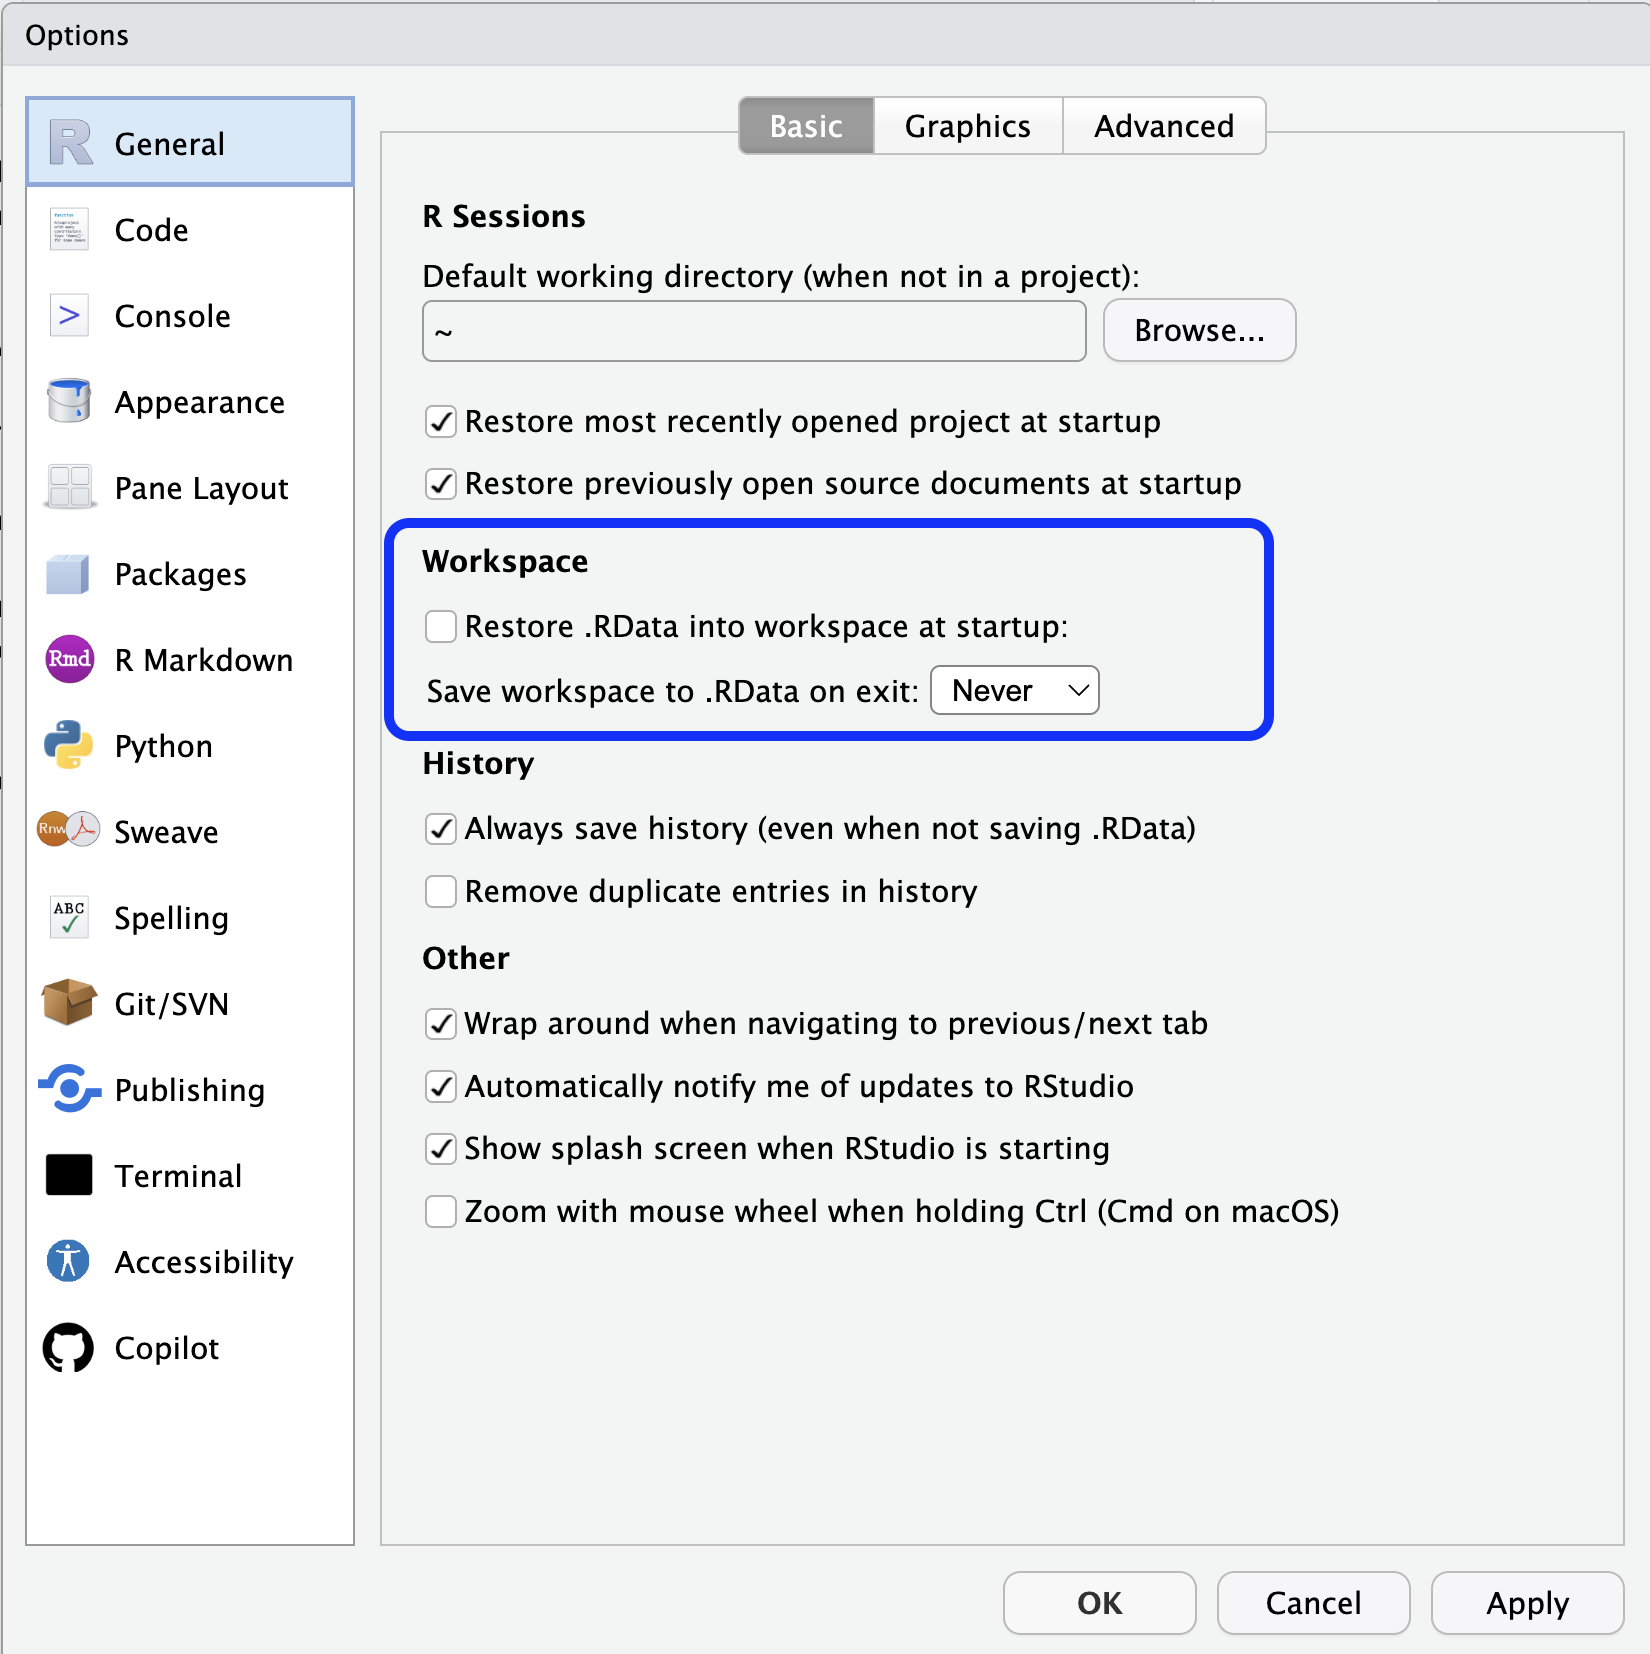This screenshot has width=1650, height=1654.
Task: Select the General settings icon
Action: coord(68,141)
